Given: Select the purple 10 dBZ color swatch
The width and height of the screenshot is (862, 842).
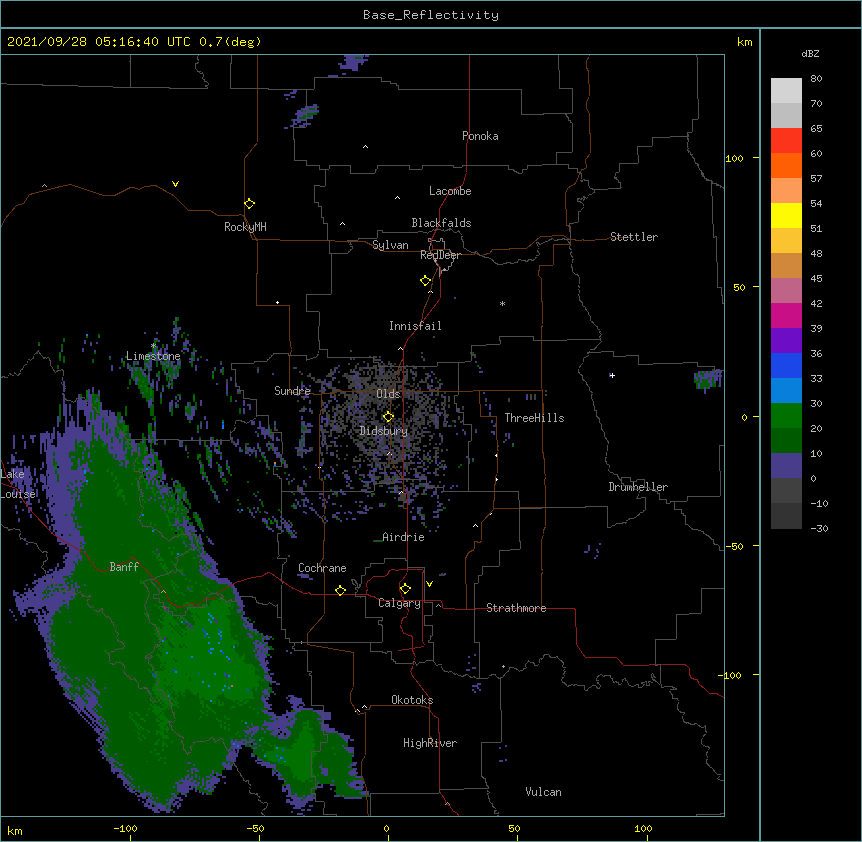Looking at the screenshot, I should pos(786,465).
